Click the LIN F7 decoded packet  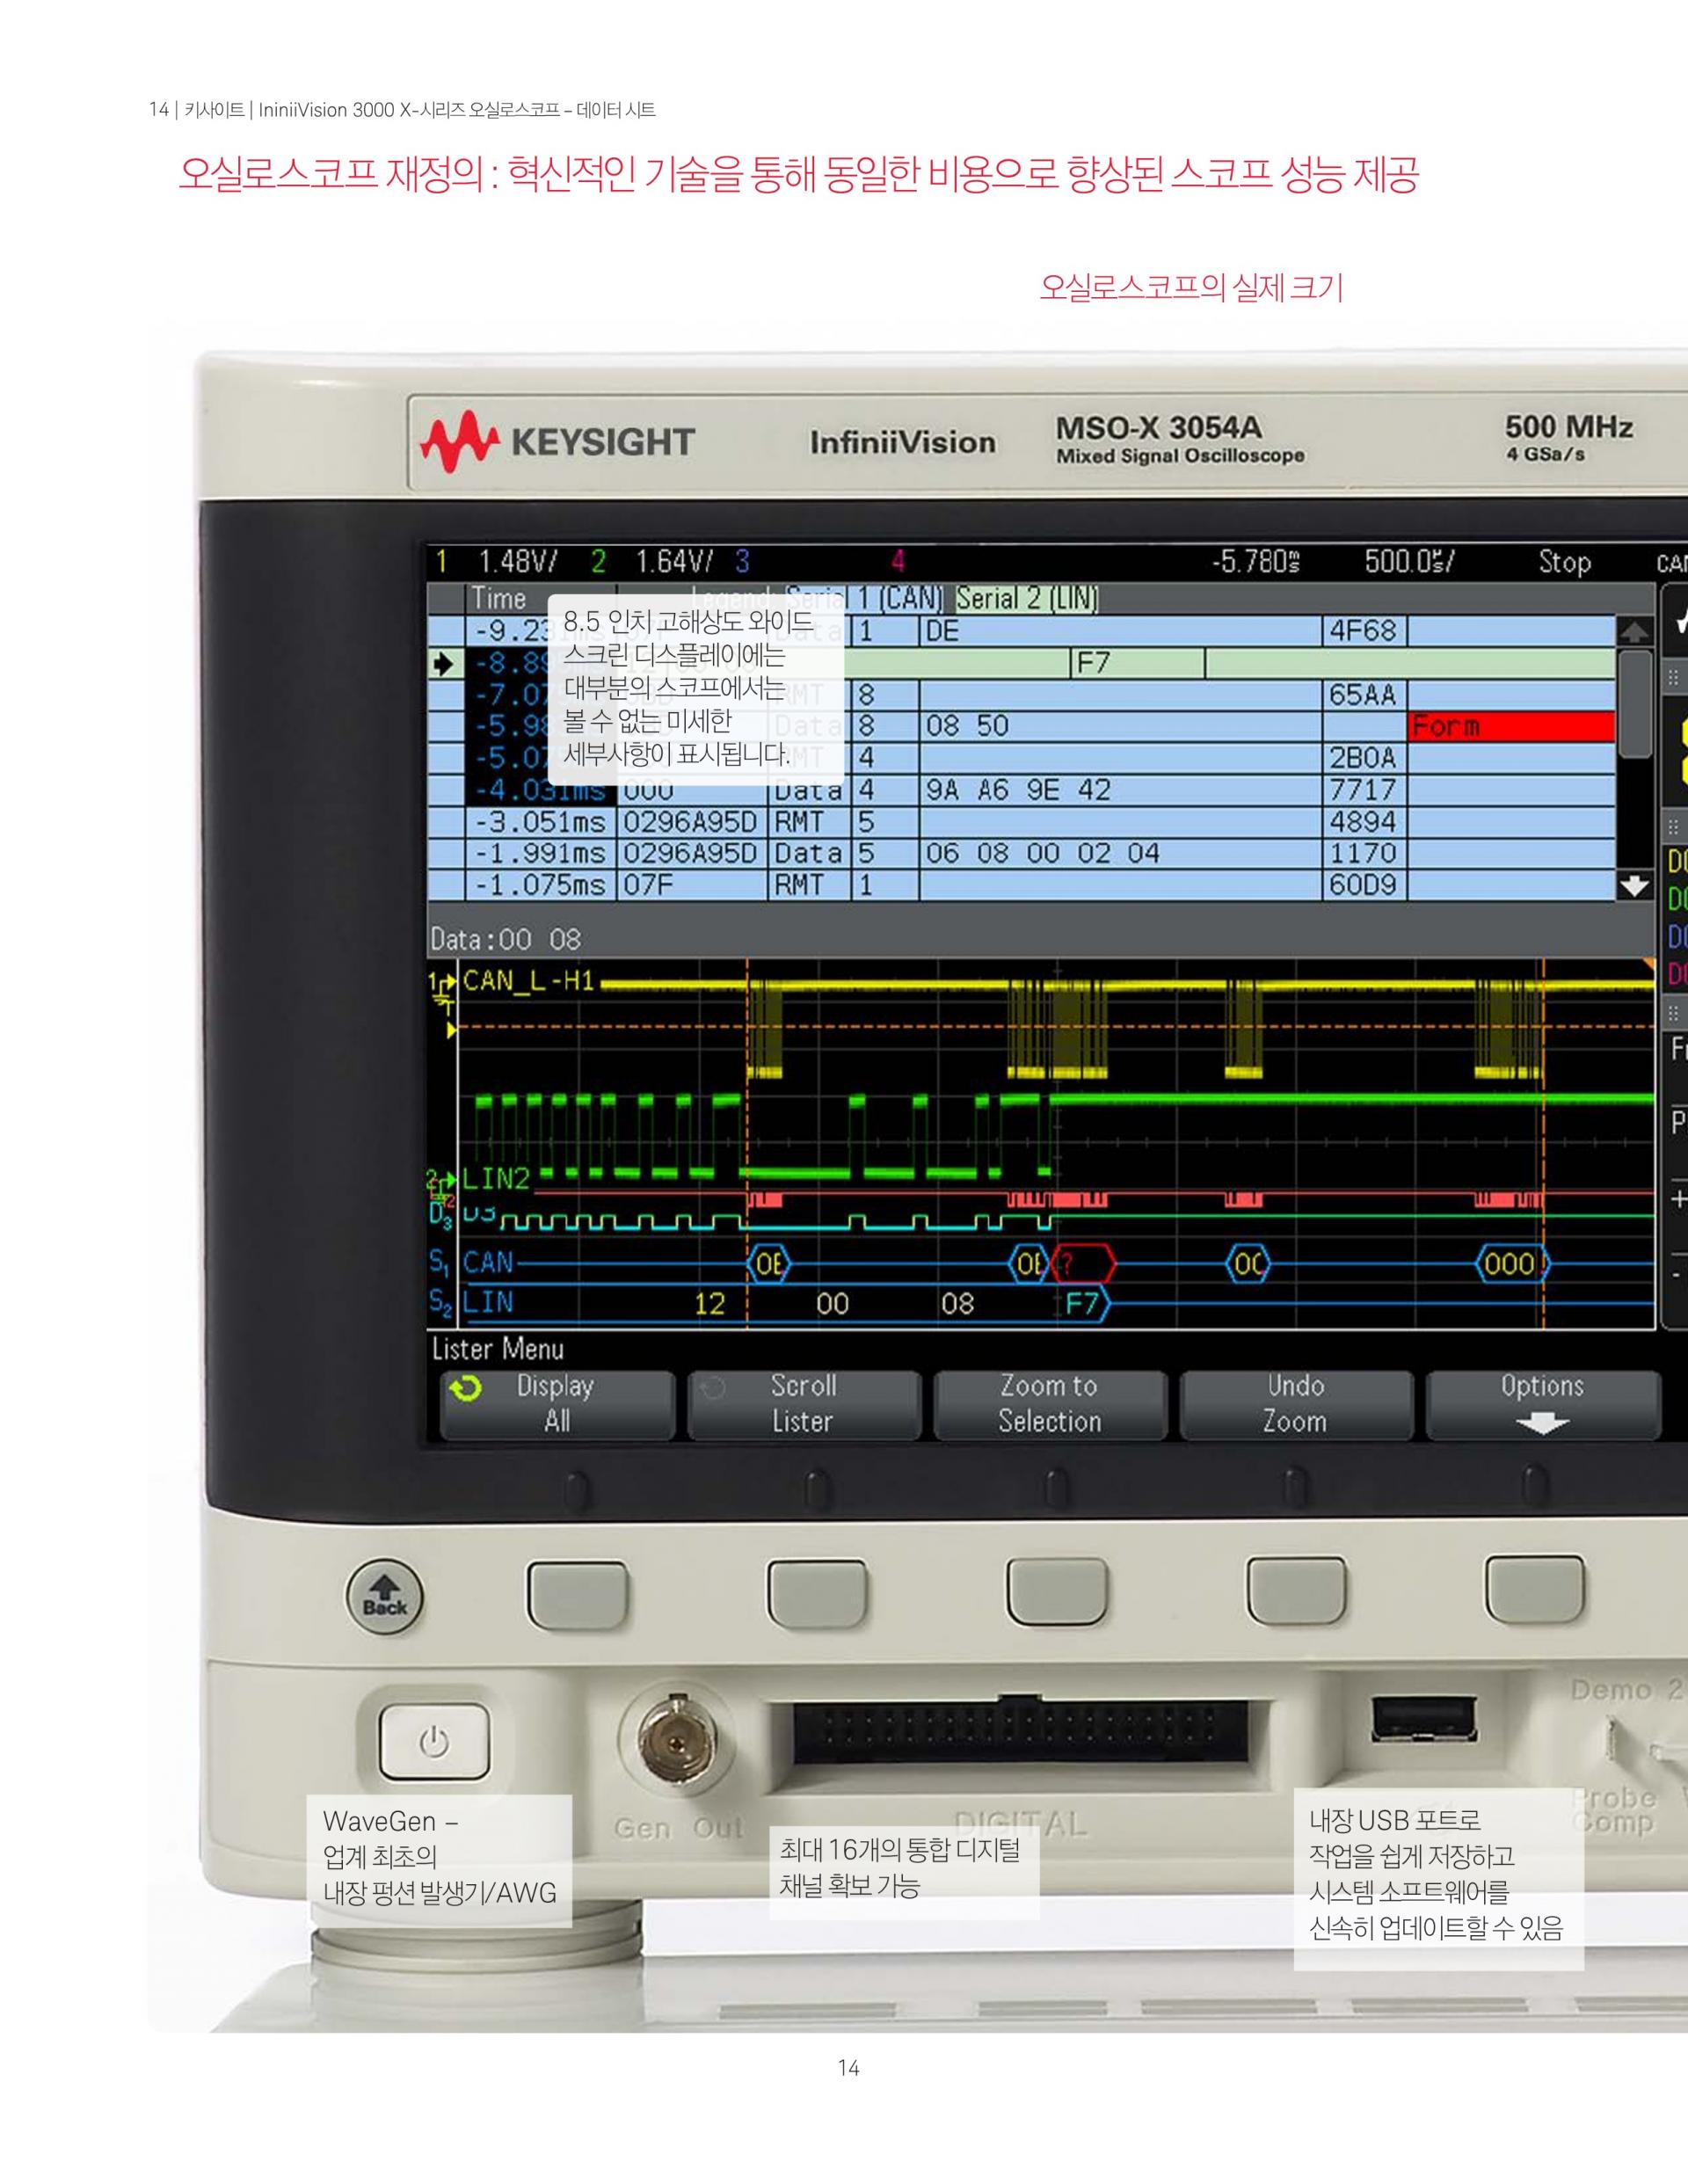(x=1083, y=1304)
